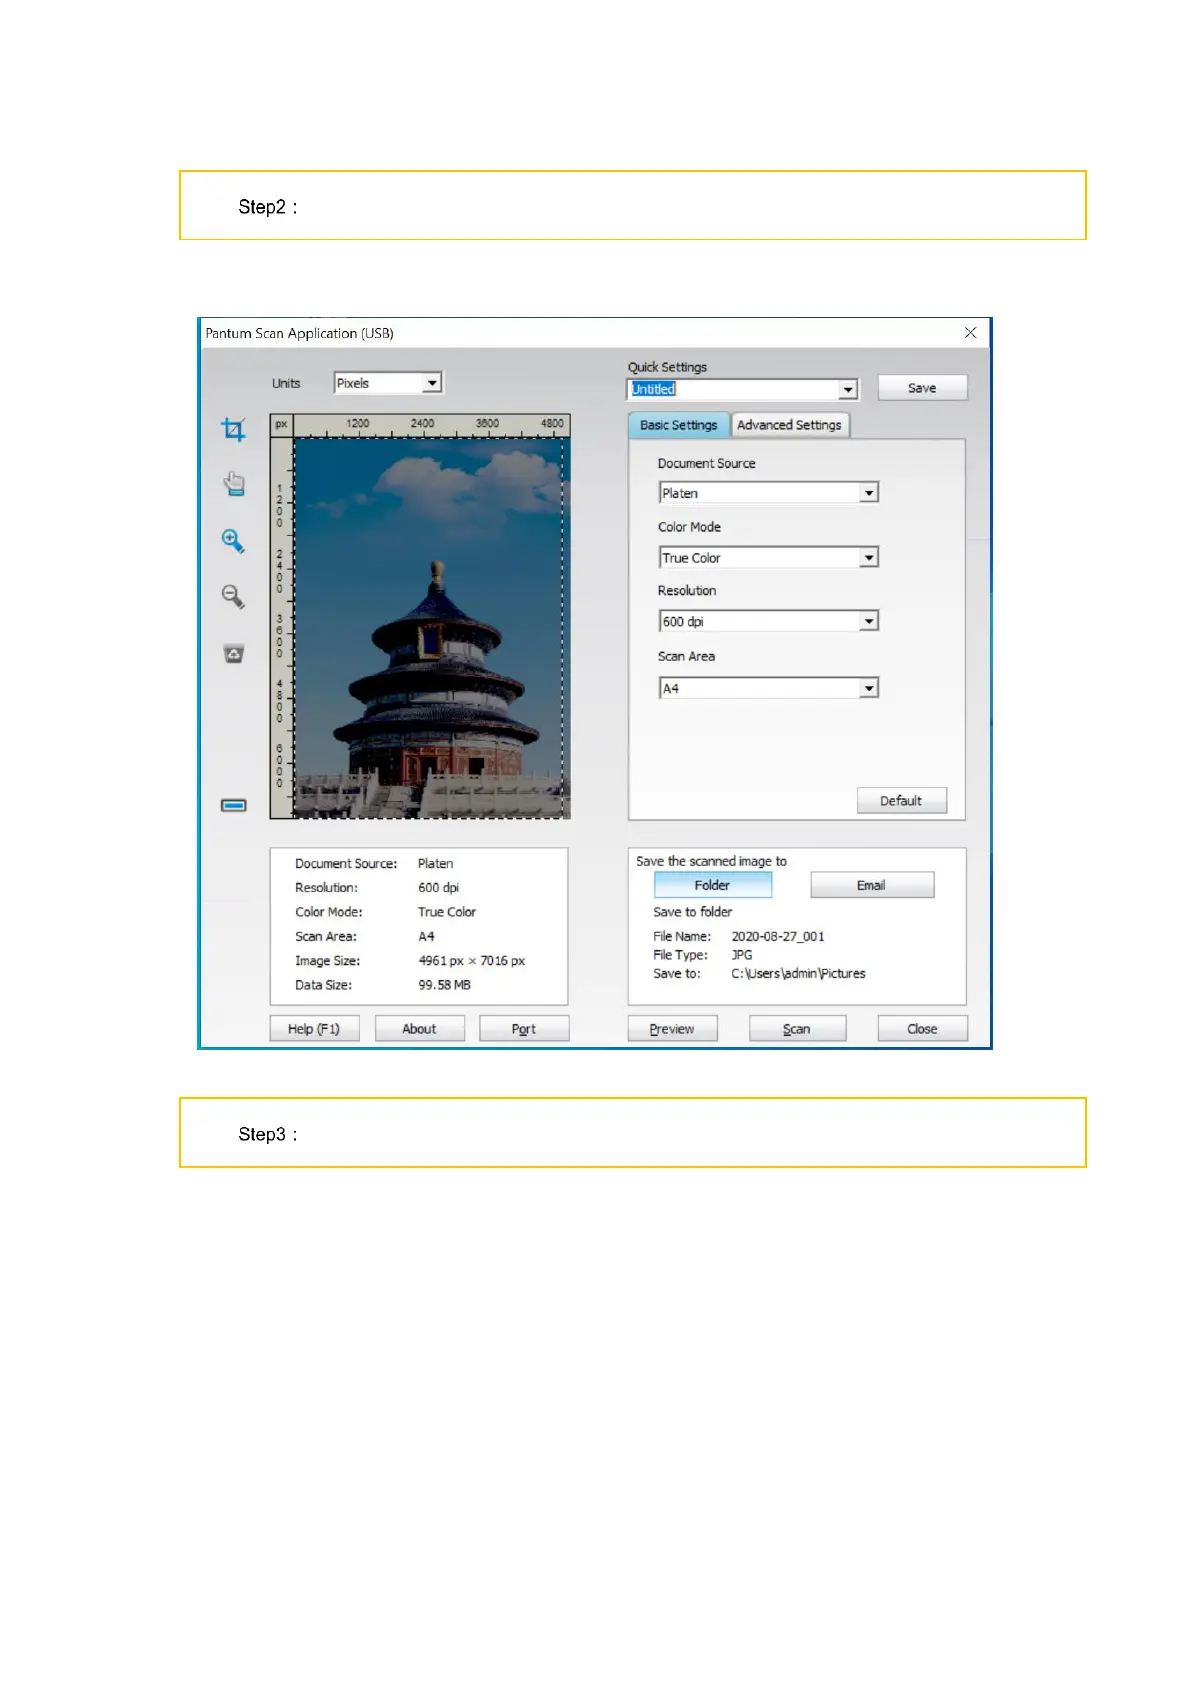Click the data size value 99.58 MB

point(444,985)
